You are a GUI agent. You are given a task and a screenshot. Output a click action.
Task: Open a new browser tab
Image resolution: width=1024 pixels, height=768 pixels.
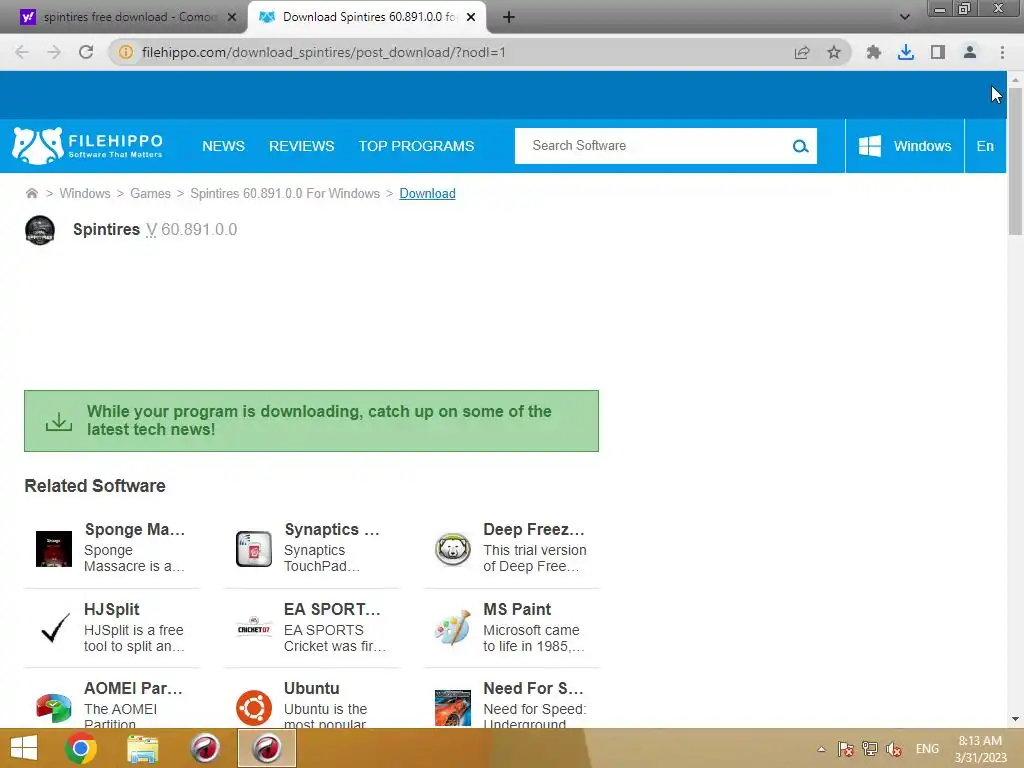[x=509, y=17]
